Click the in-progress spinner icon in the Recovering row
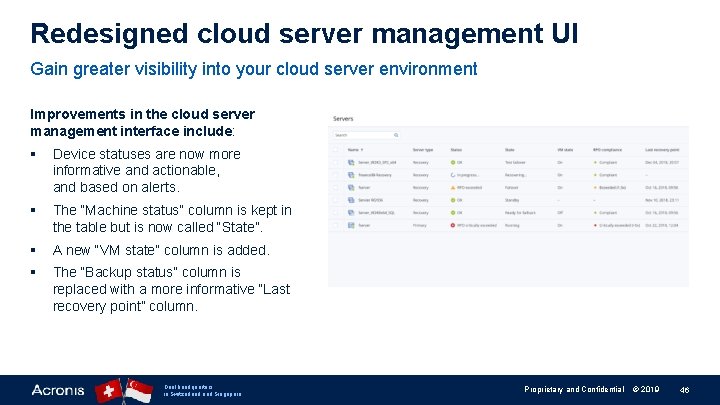Image resolution: width=720 pixels, height=405 pixels. pyautogui.click(x=453, y=175)
